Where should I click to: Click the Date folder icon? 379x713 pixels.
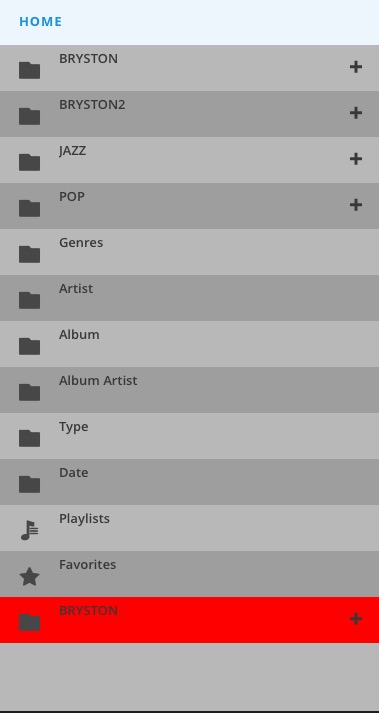(x=30, y=484)
